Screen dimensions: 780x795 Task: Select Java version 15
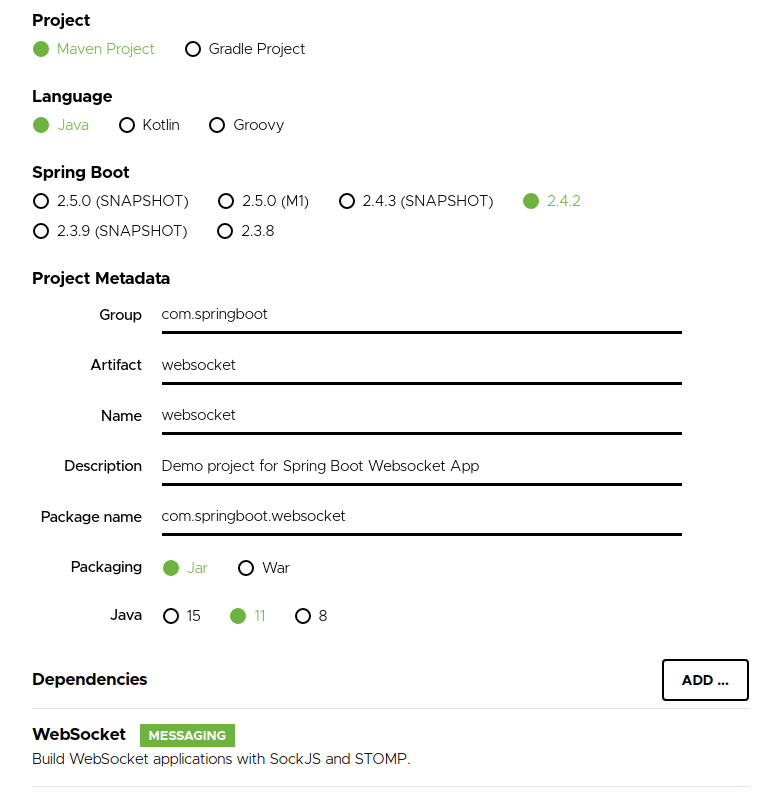coord(182,616)
